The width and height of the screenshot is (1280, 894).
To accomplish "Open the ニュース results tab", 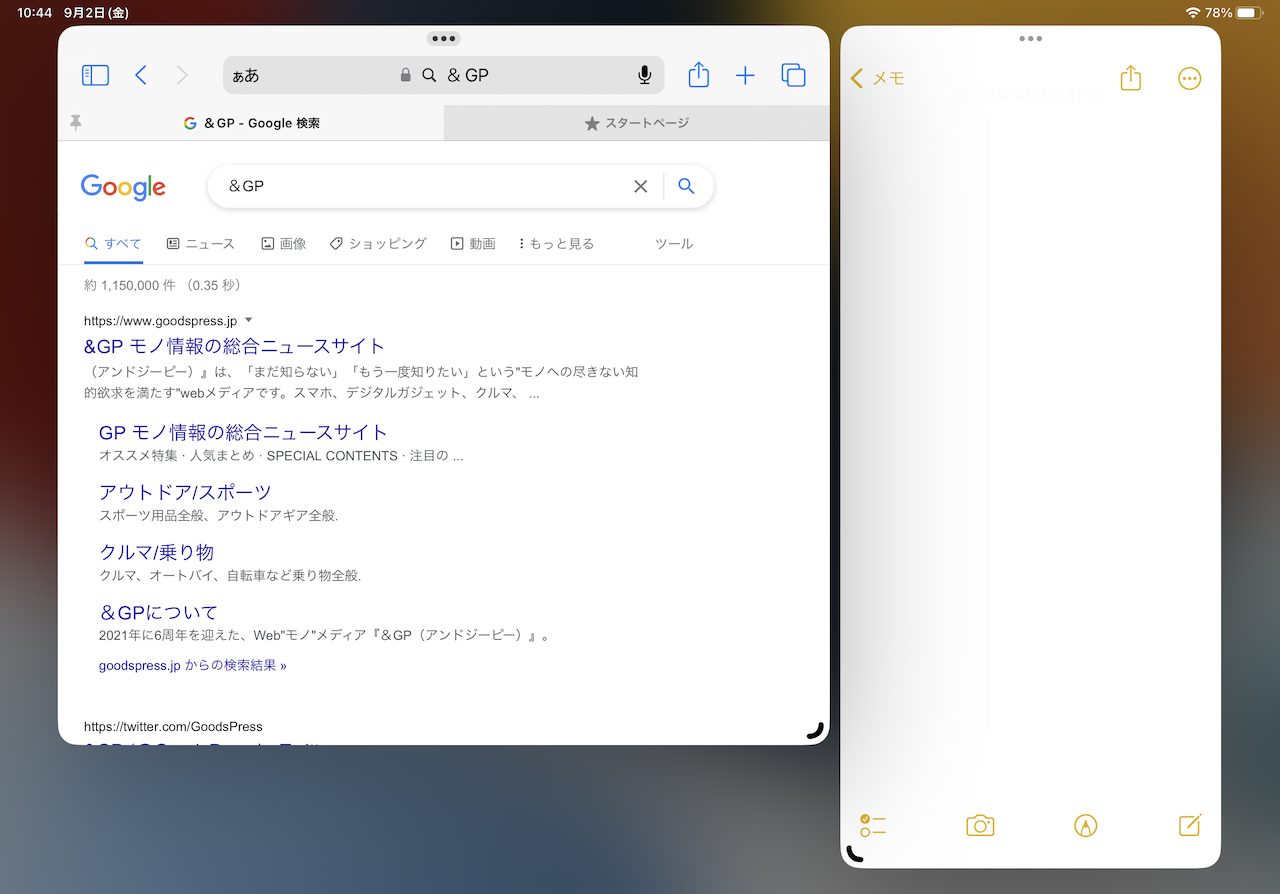I will pos(200,243).
